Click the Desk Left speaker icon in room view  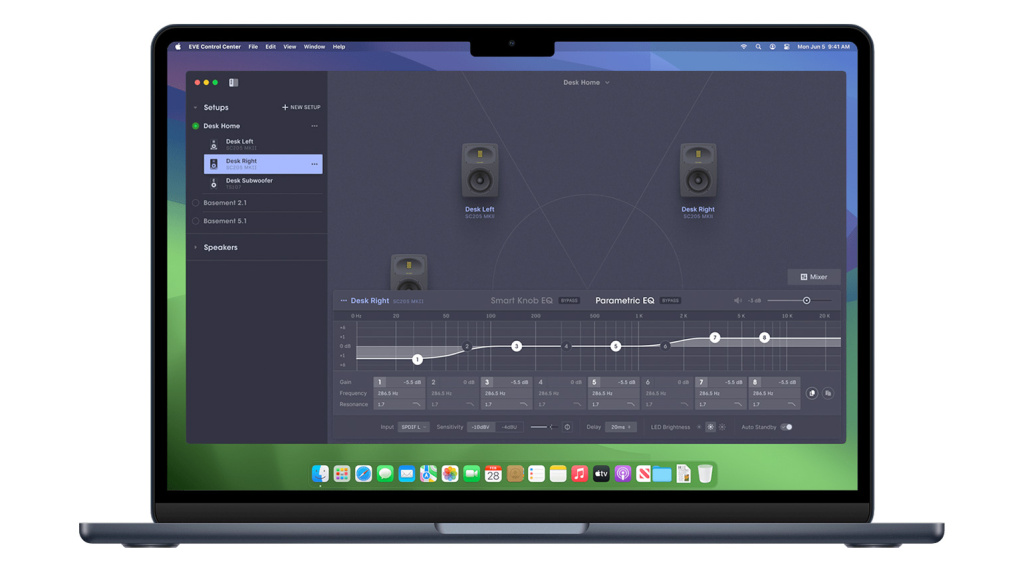point(480,171)
